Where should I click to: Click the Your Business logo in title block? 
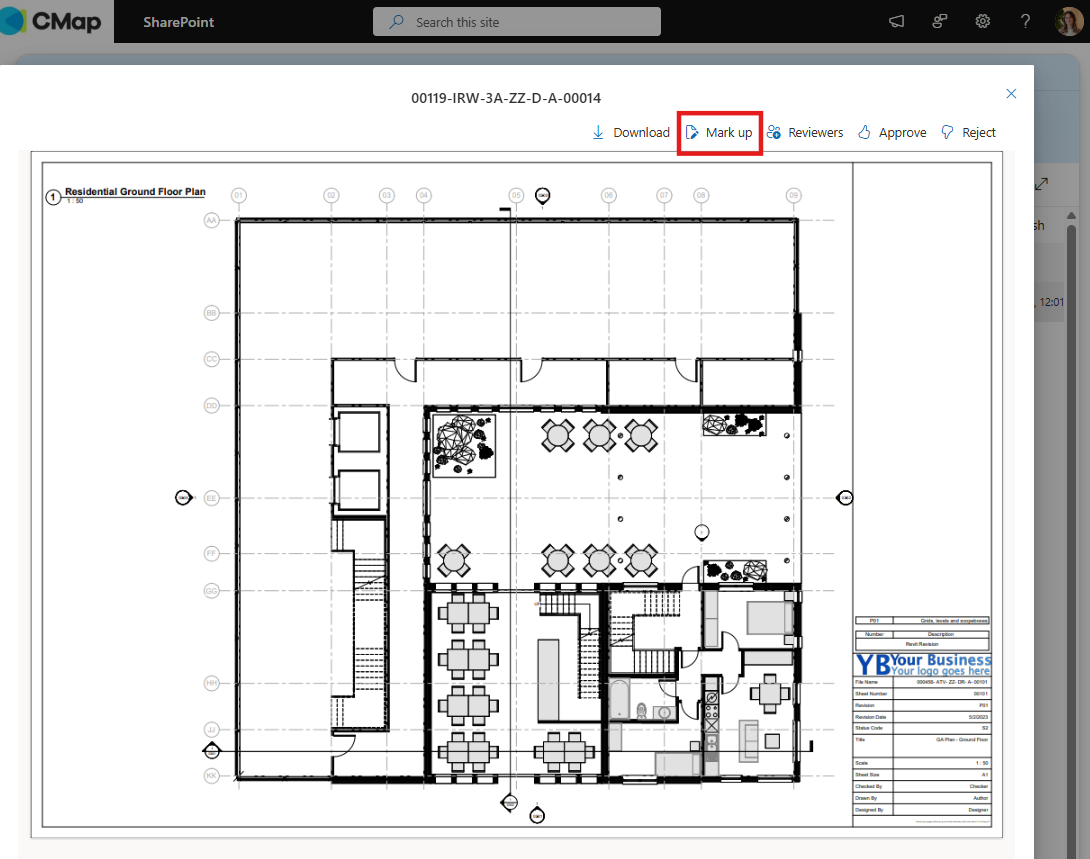[x=922, y=664]
